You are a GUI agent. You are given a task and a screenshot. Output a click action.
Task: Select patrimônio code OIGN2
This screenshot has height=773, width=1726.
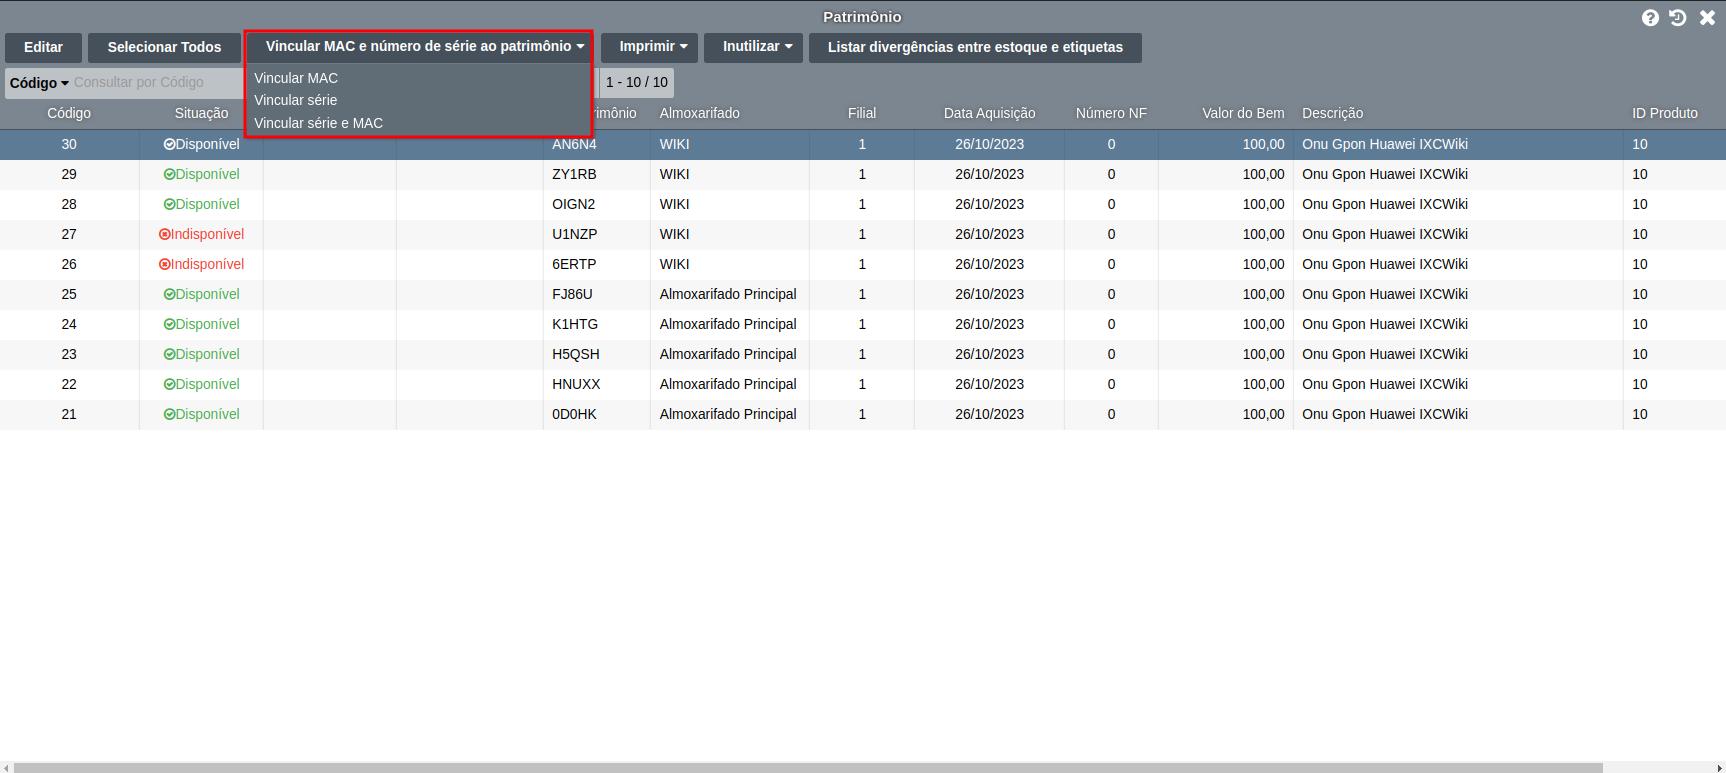[x=573, y=204]
